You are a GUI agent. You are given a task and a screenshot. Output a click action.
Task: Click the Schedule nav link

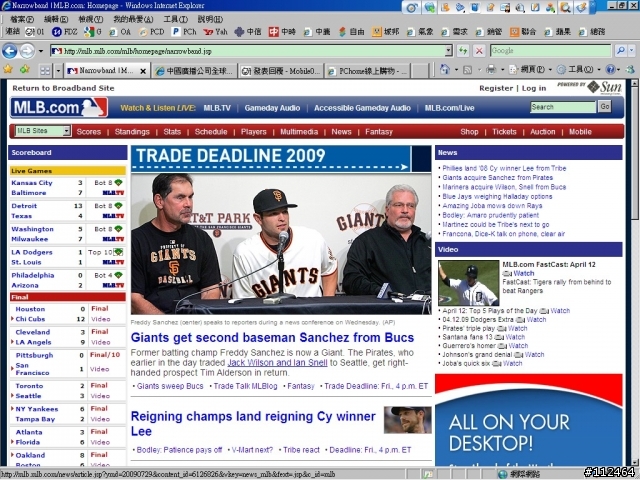point(211,131)
